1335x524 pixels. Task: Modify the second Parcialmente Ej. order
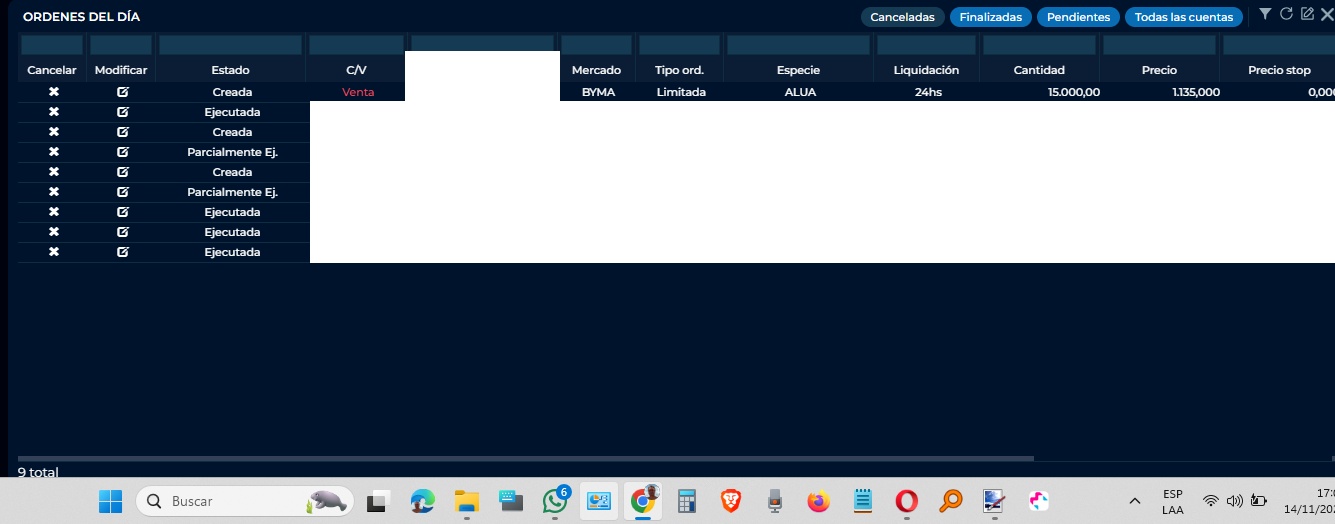point(122,192)
